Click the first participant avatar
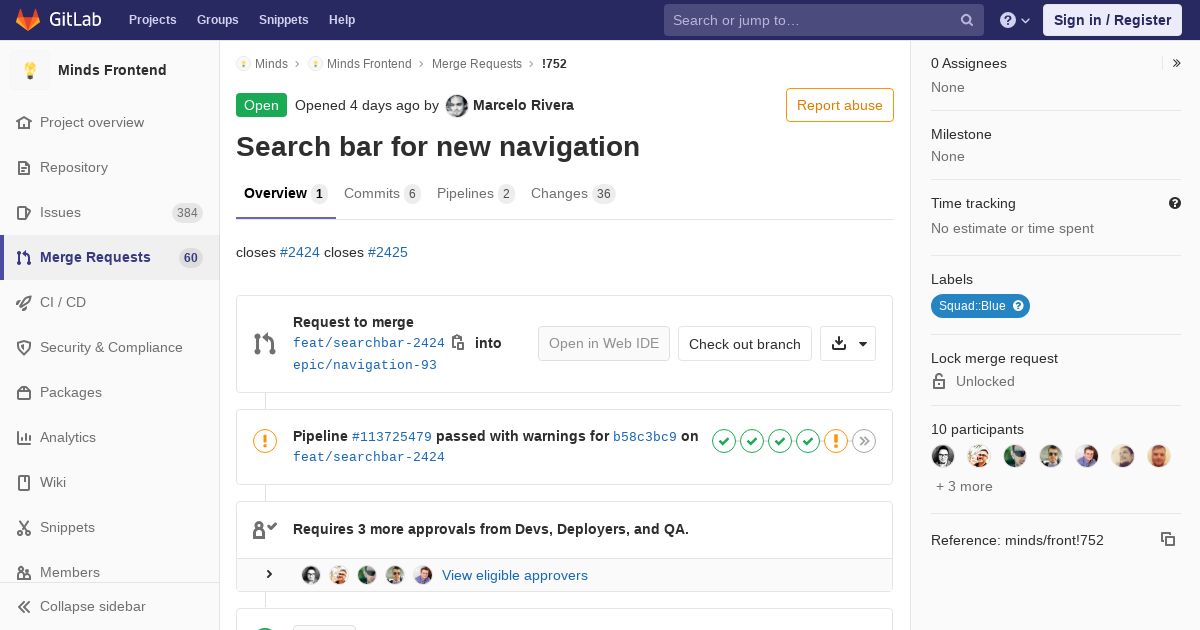The height and width of the screenshot is (630, 1200). tap(943, 456)
